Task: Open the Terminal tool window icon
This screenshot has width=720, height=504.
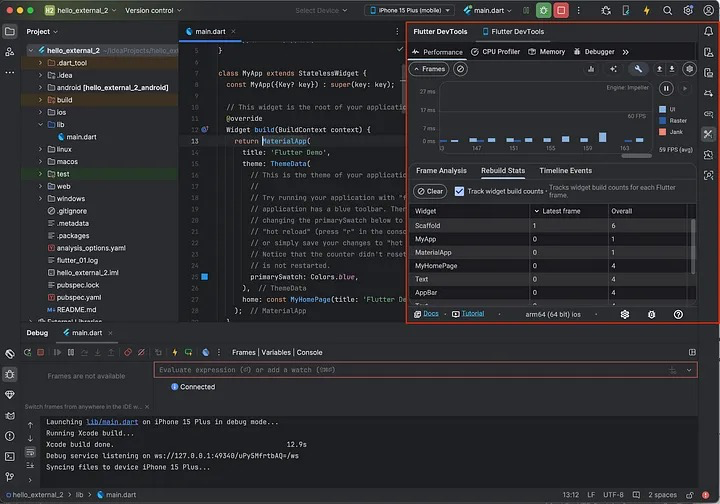Action: tap(10, 456)
